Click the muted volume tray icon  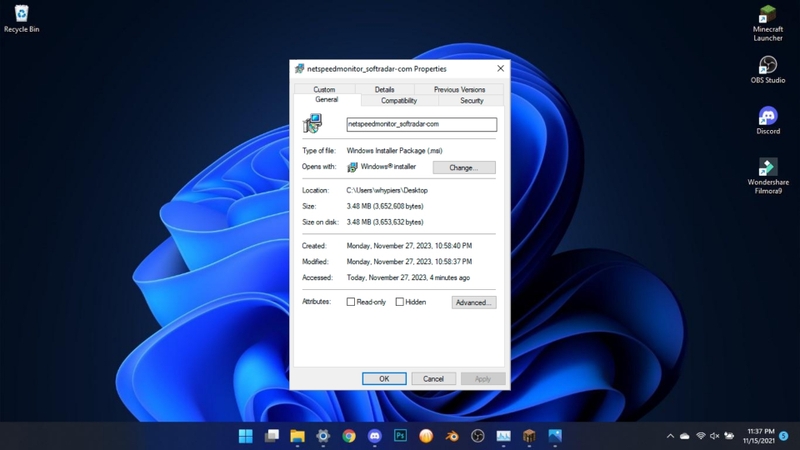click(714, 436)
